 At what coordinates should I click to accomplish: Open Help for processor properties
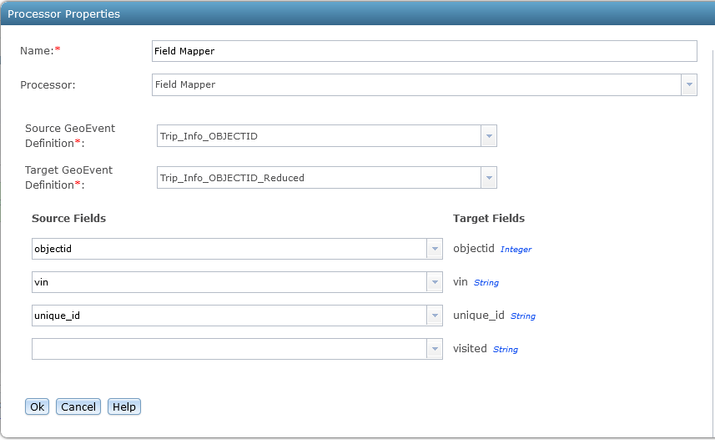point(124,407)
